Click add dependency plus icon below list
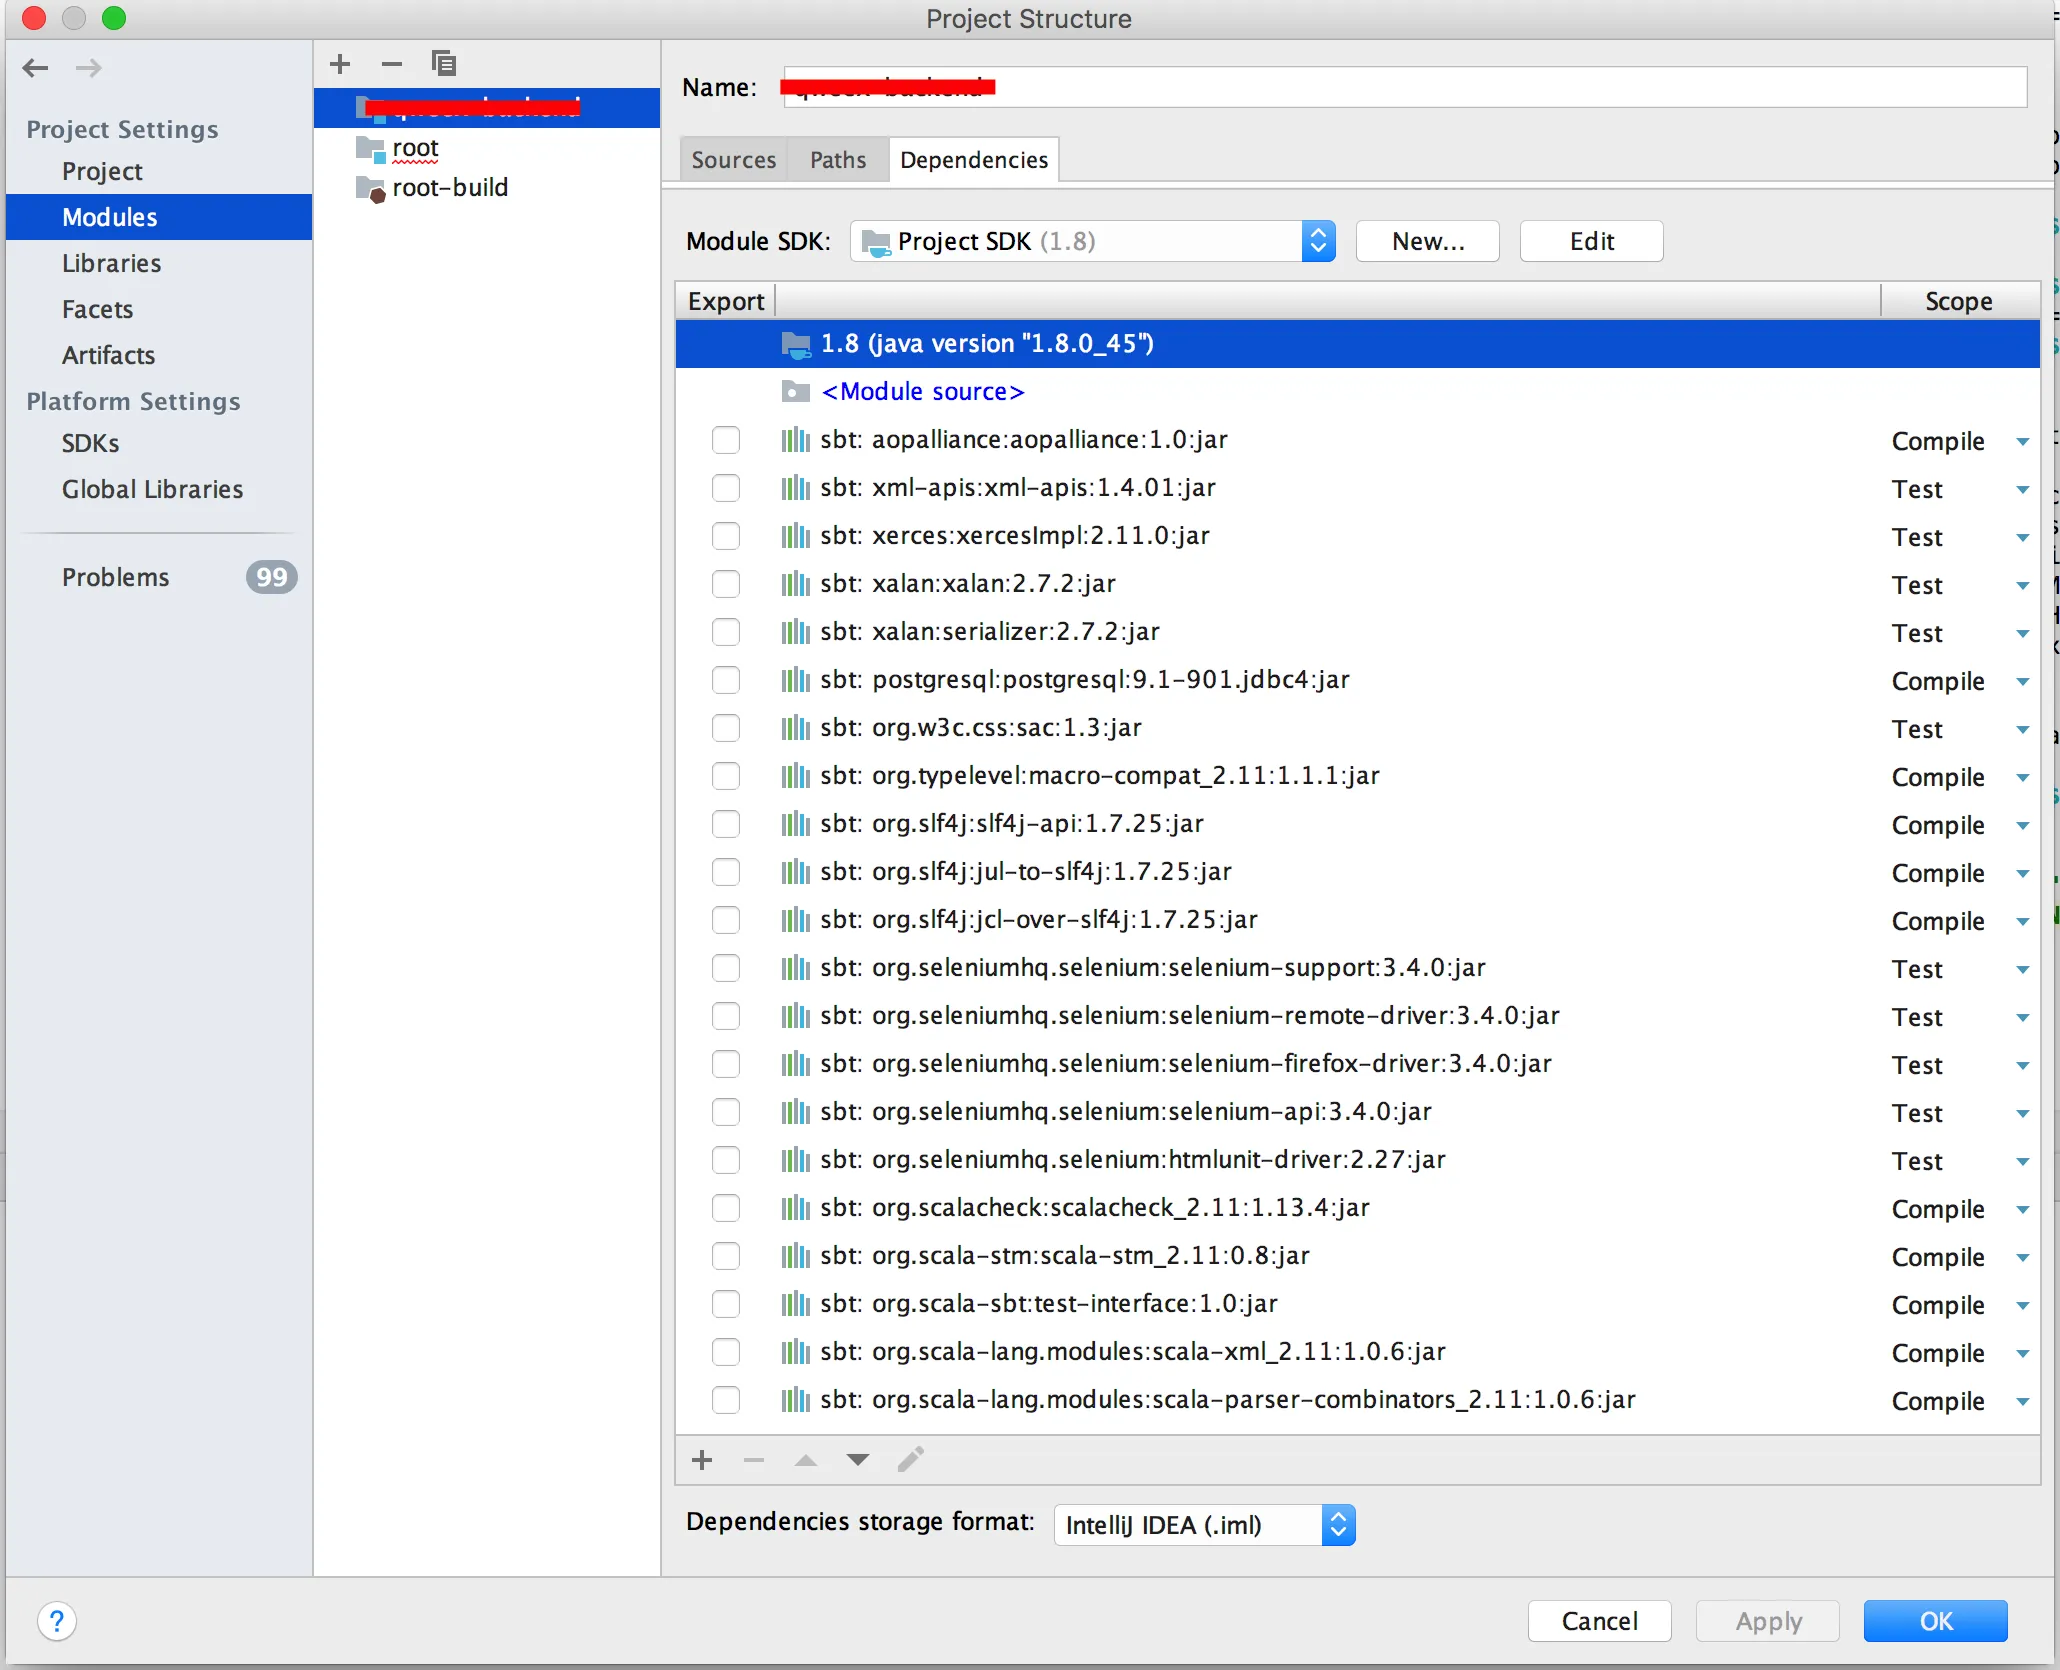Screen dimensions: 2060x1670 (702, 1460)
